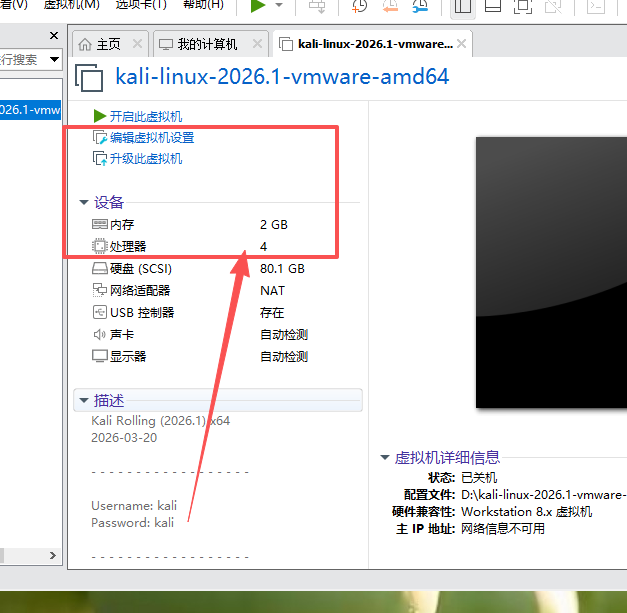Collapse the 设备 section
627x613 pixels.
pos(84,202)
